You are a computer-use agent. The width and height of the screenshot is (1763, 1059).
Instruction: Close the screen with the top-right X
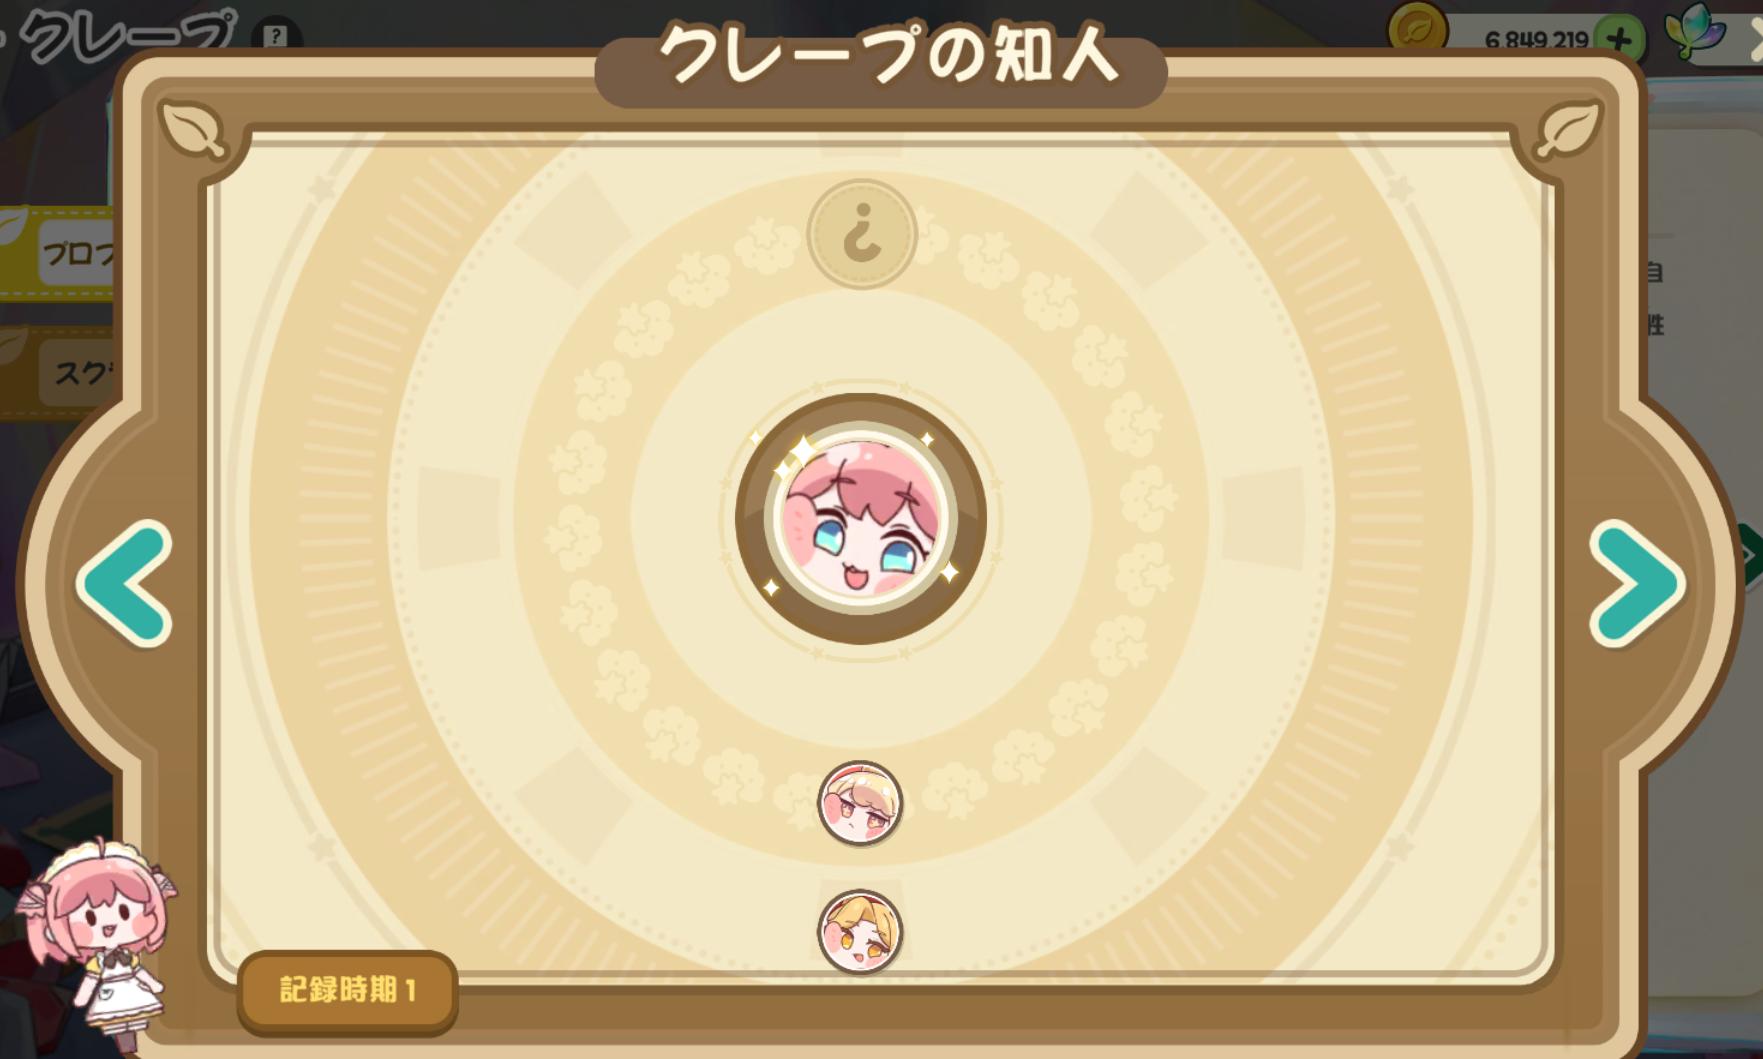(1752, 40)
